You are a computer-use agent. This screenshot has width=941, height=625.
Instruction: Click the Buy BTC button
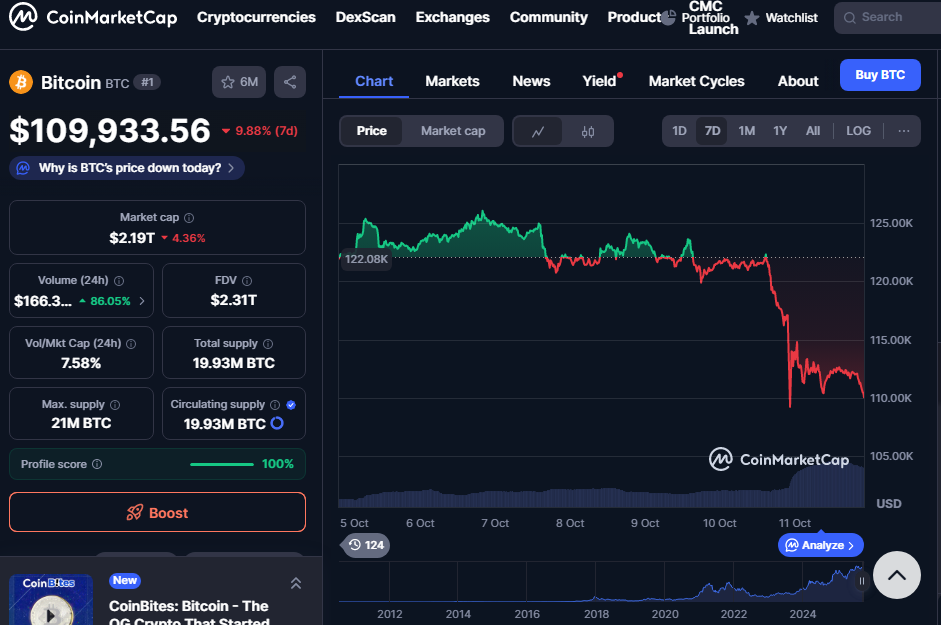tap(879, 75)
